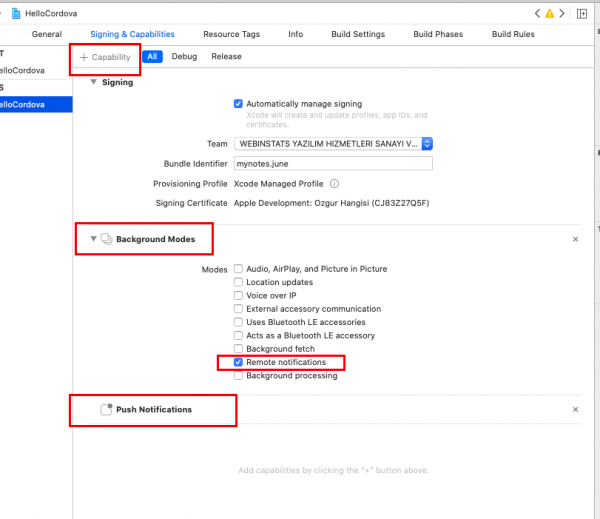Image resolution: width=600 pixels, height=519 pixels.
Task: Remove the Background Modes capability
Action: [575, 239]
